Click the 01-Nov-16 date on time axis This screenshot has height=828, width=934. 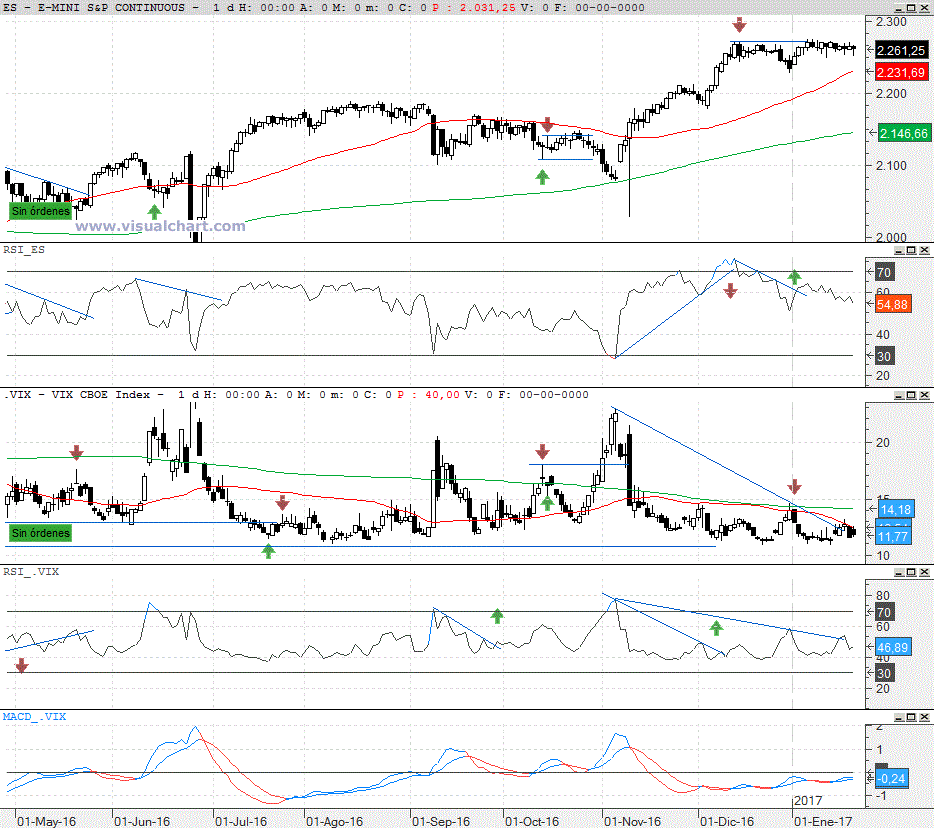(x=632, y=821)
